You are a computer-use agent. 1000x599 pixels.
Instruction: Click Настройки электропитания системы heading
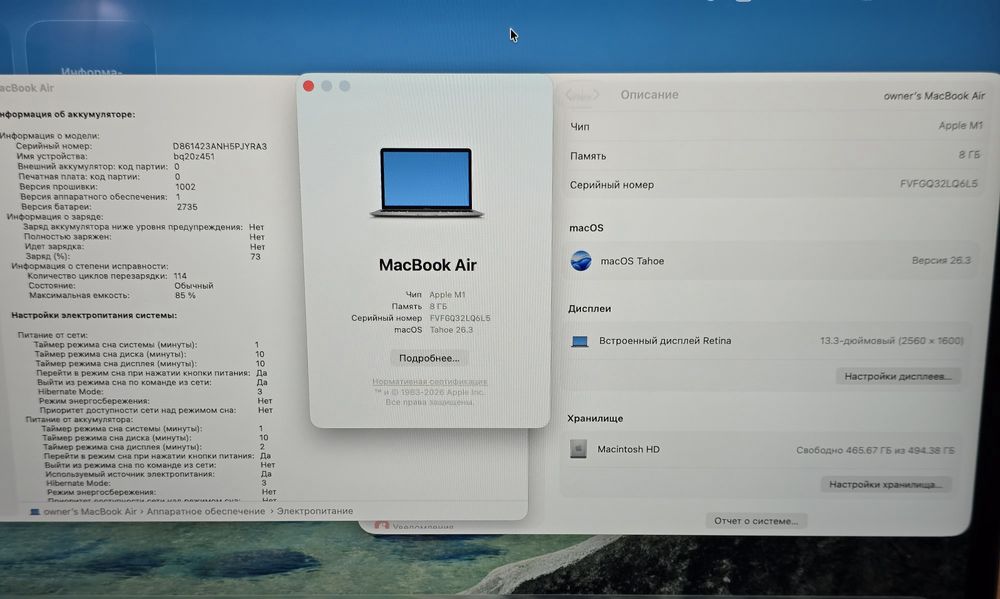pos(94,315)
